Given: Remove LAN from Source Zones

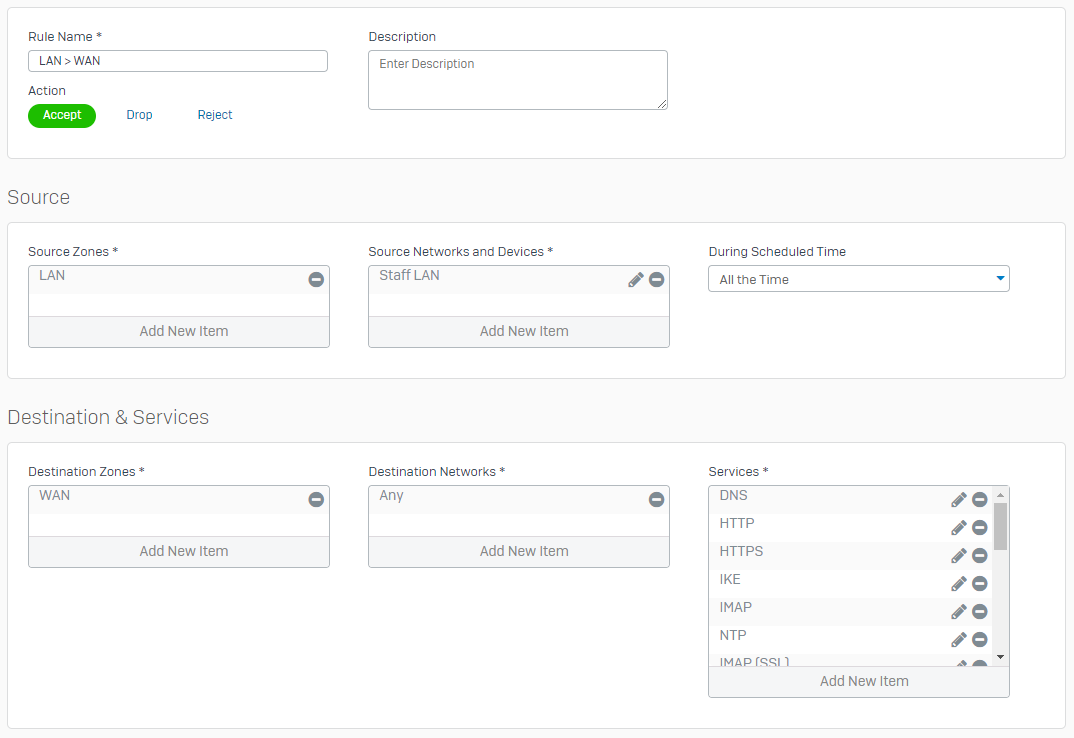Looking at the screenshot, I should coord(316,280).
